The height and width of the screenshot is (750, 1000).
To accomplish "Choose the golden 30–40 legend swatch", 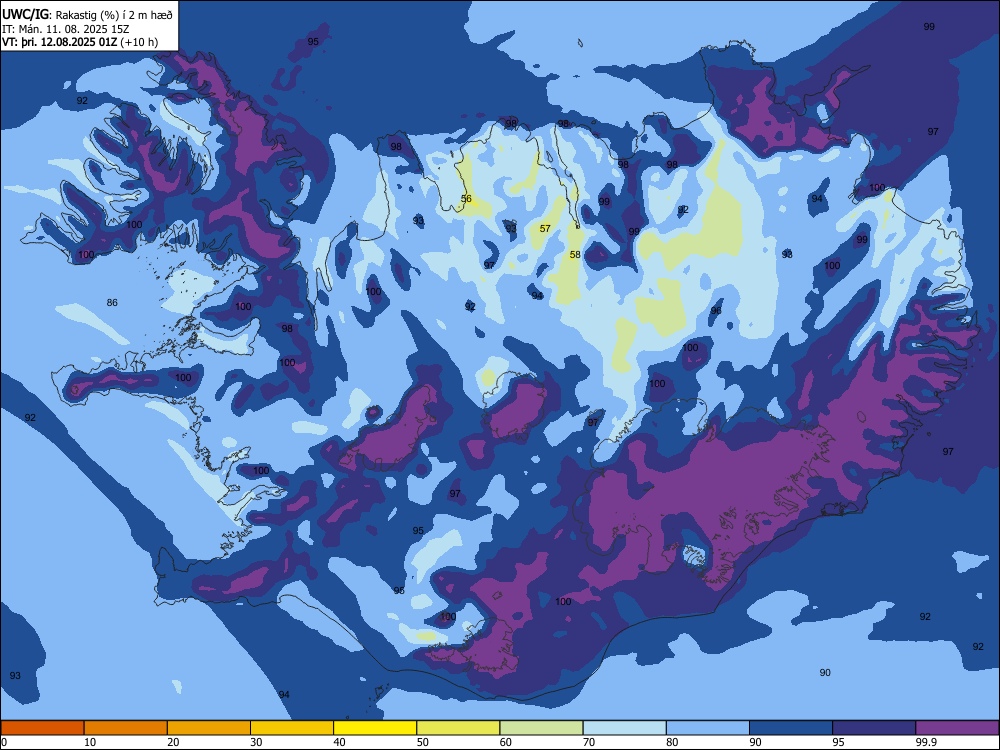I will [x=292, y=728].
